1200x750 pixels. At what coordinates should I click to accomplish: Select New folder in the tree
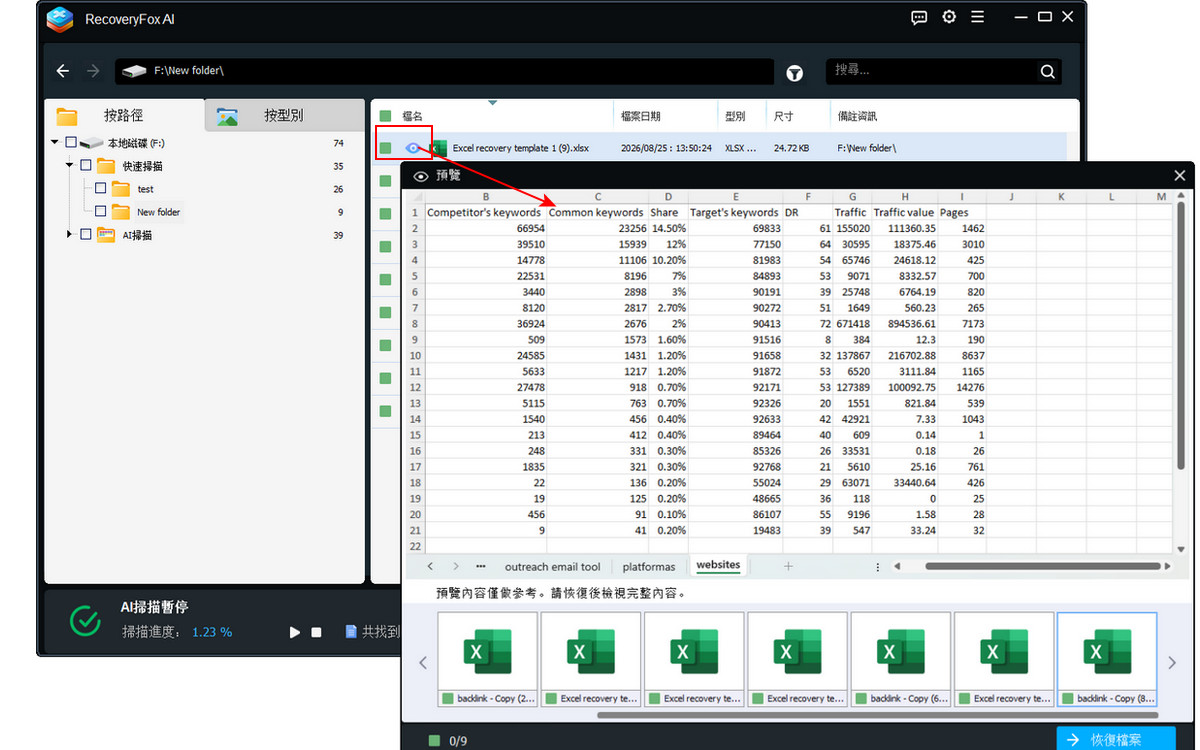tap(158, 212)
